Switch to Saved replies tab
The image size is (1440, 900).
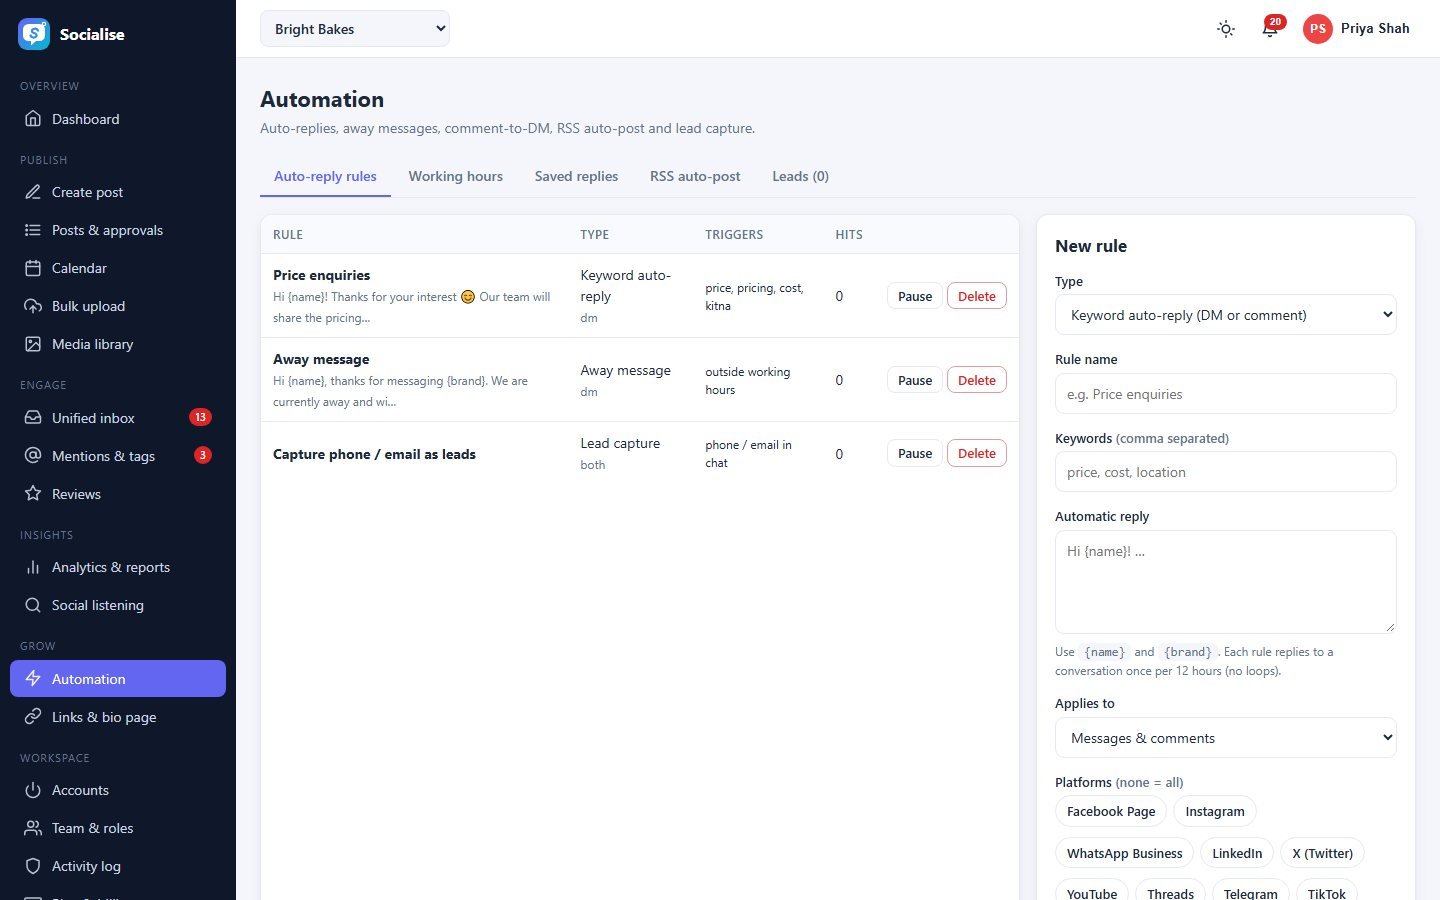pyautogui.click(x=576, y=176)
